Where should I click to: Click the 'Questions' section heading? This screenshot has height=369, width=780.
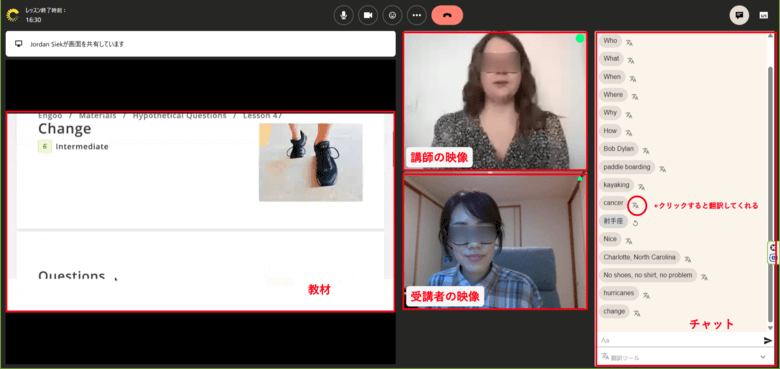coord(72,276)
